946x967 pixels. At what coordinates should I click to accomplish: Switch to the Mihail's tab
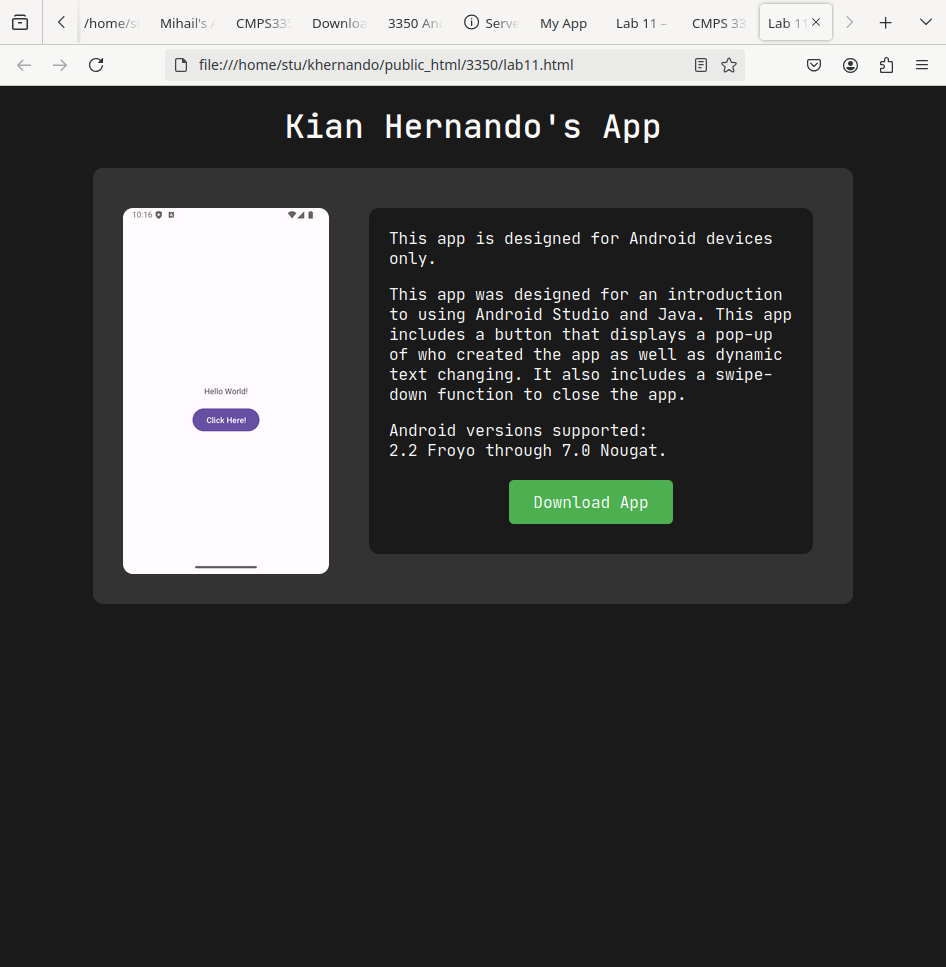click(x=186, y=23)
